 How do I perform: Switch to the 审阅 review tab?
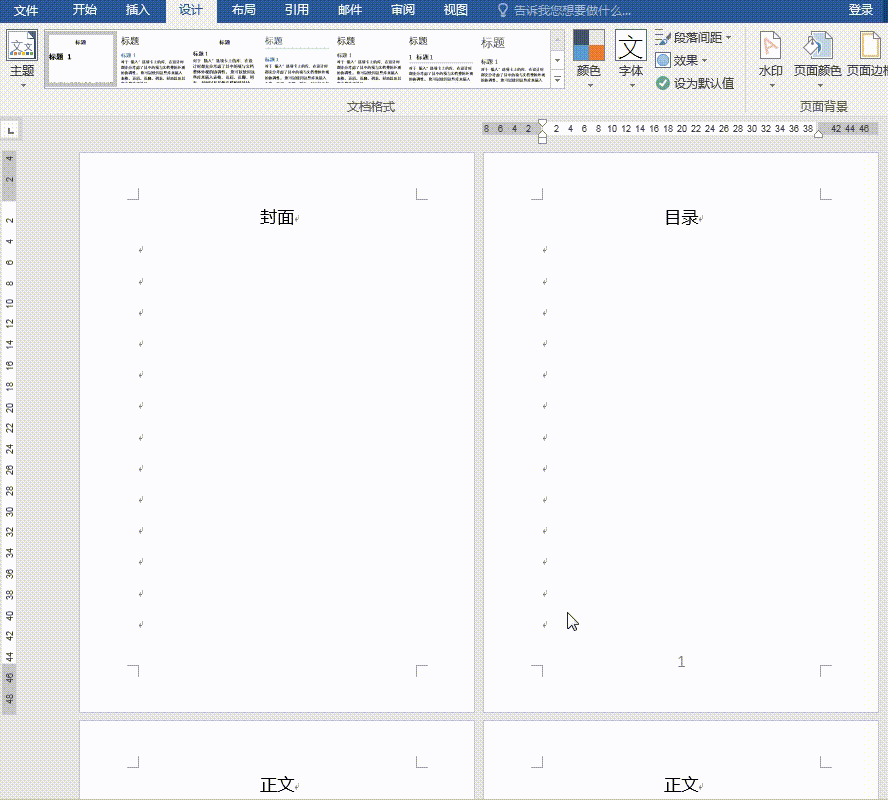tap(403, 10)
